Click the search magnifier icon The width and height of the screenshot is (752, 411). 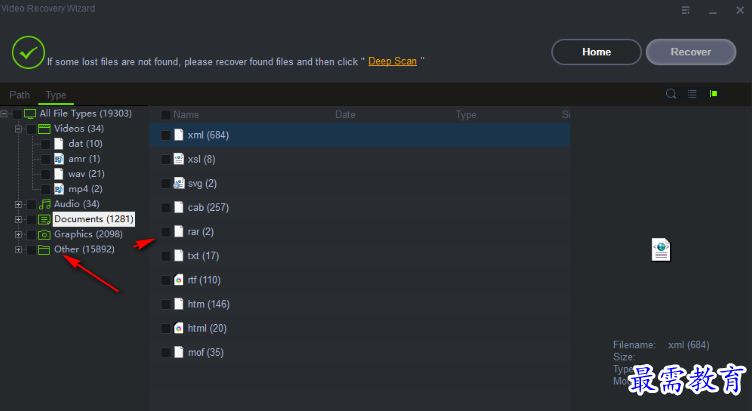671,94
